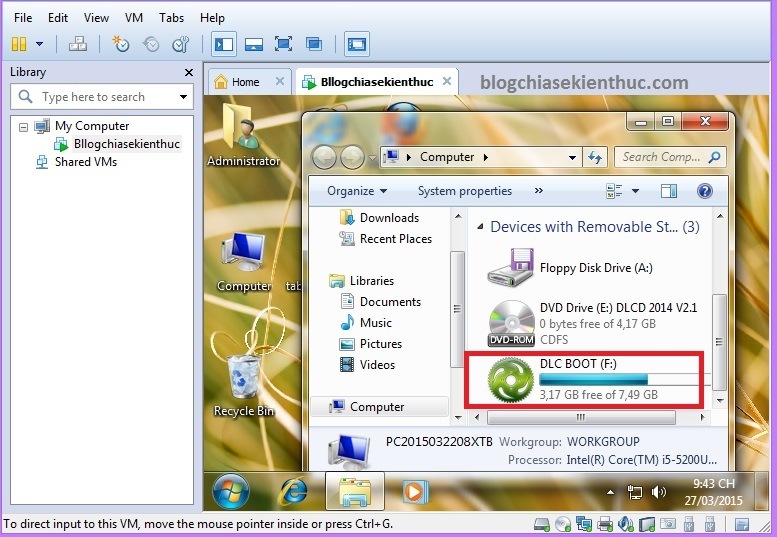Viewport: 777px width, 537px height.
Task: Select DVD Drive (E:) DLCD 2014
Action: (x=592, y=323)
